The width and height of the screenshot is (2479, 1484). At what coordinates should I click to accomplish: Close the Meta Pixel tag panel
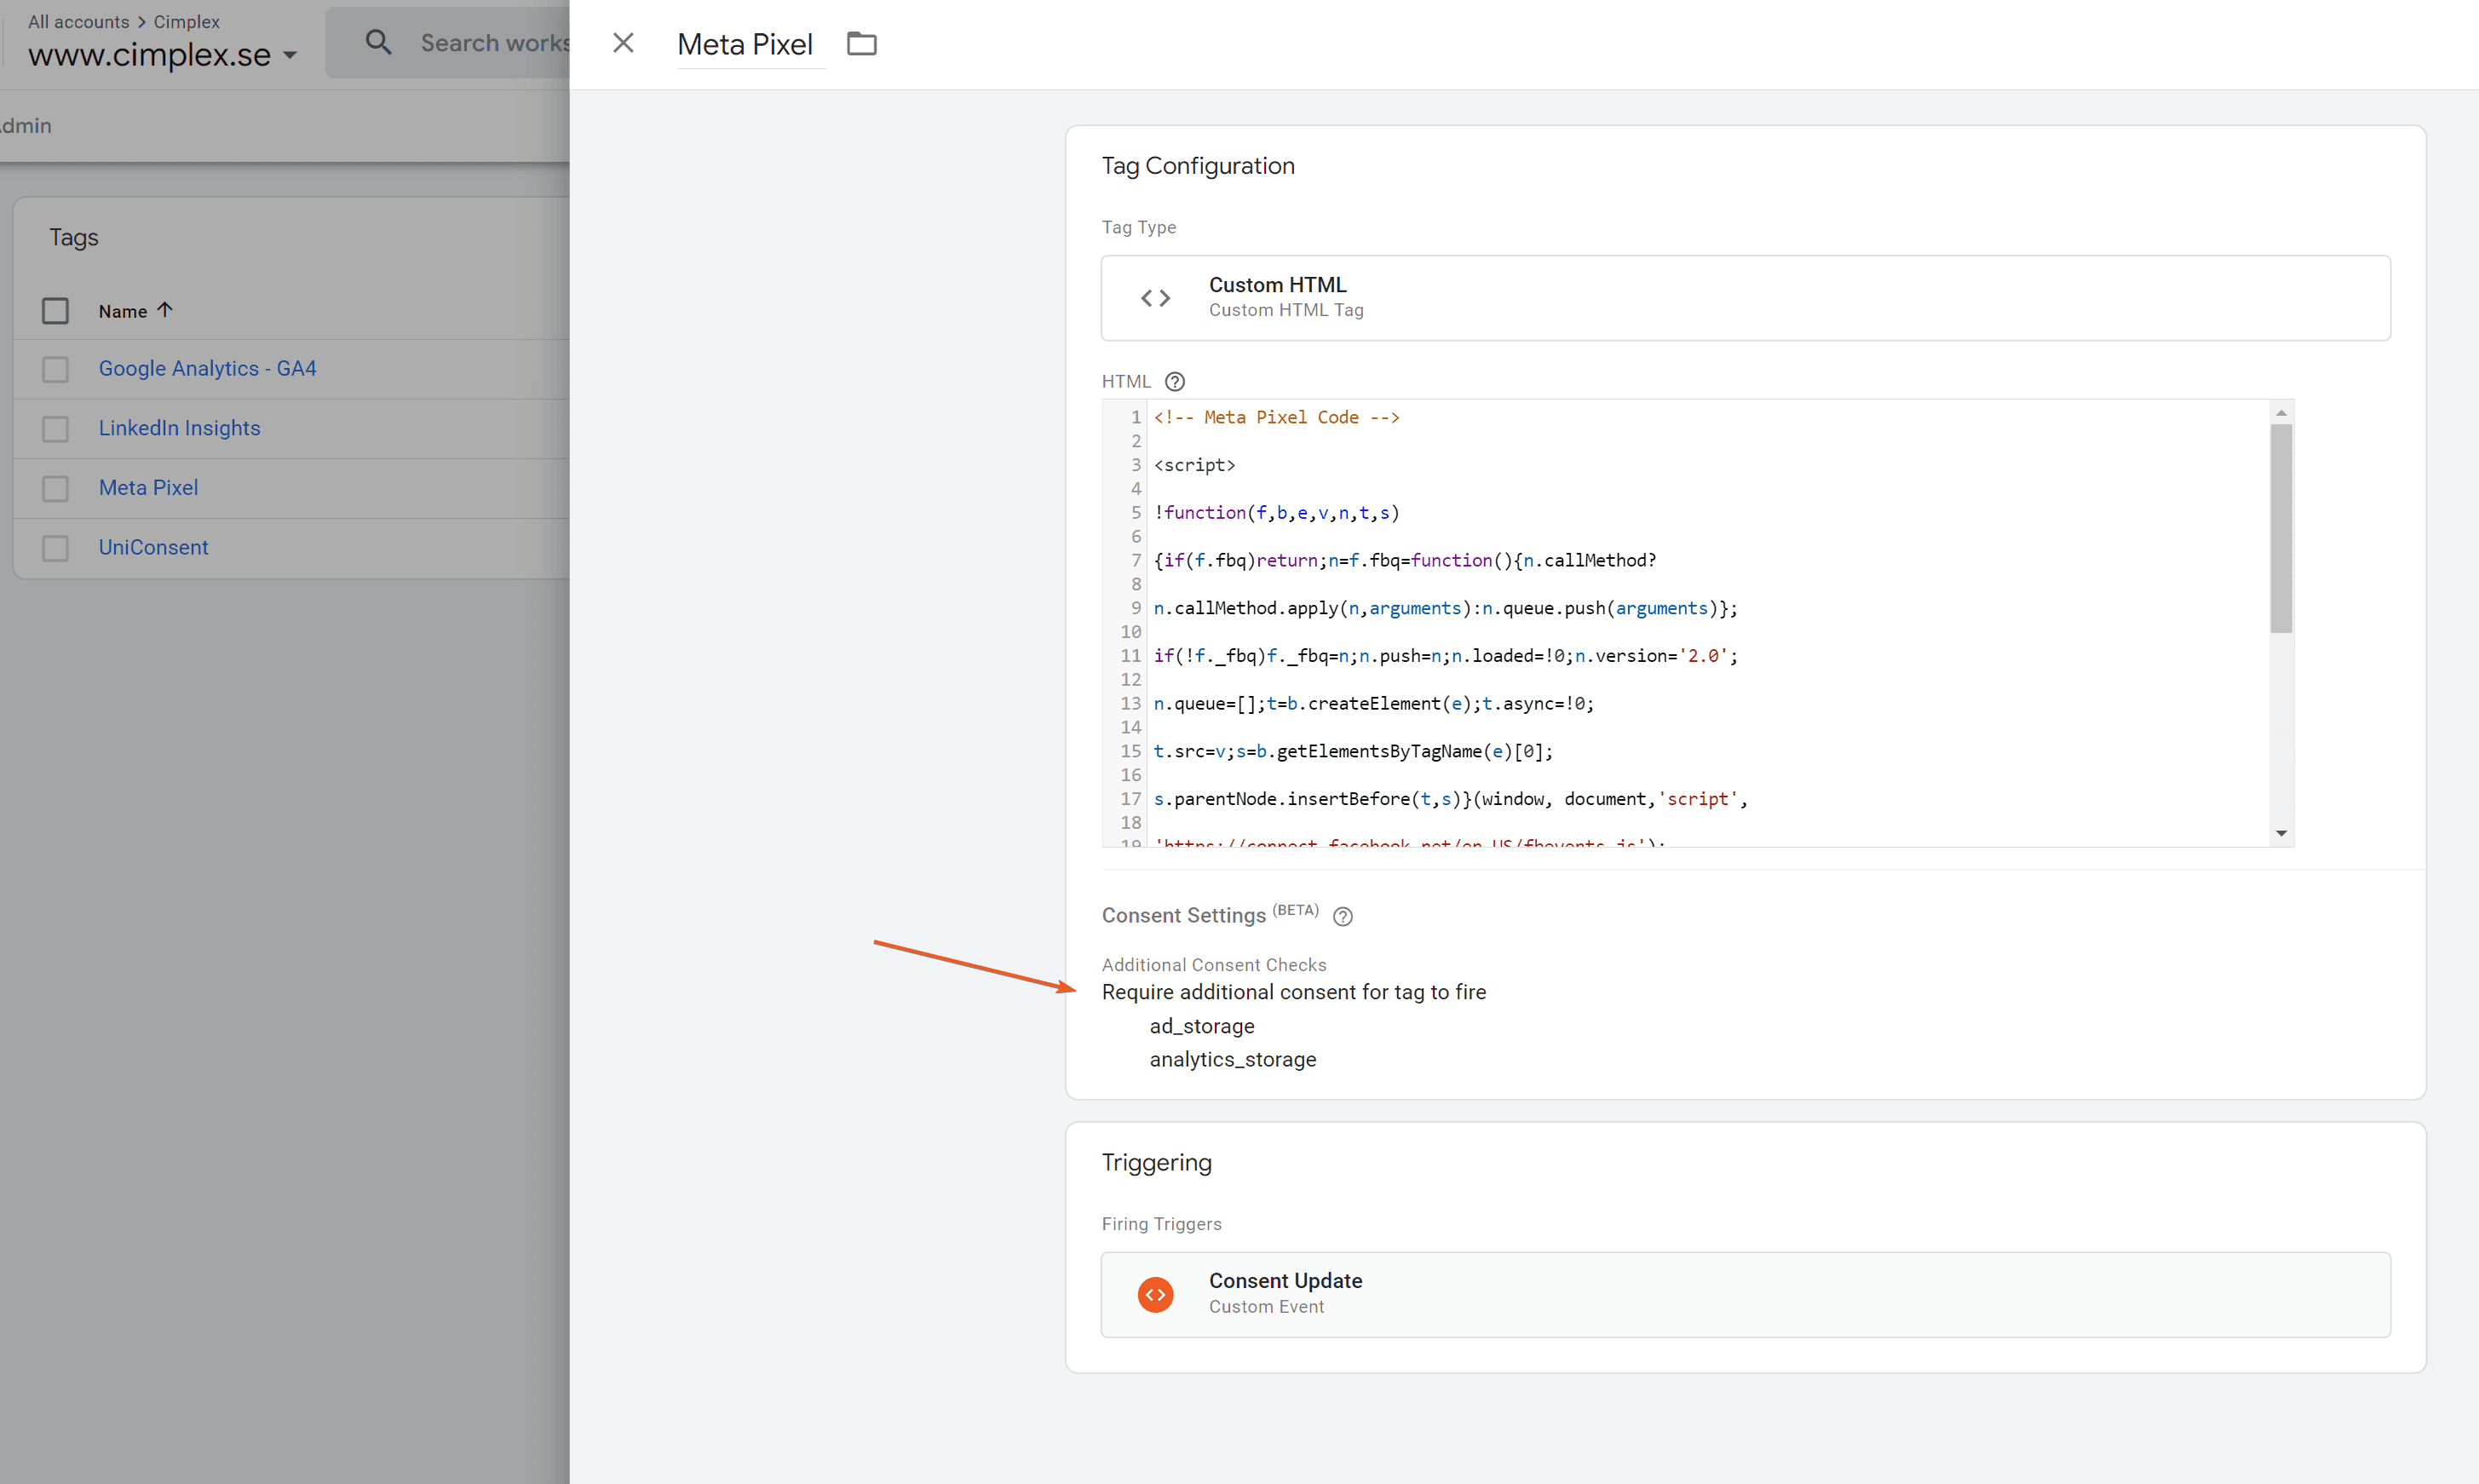pos(623,43)
